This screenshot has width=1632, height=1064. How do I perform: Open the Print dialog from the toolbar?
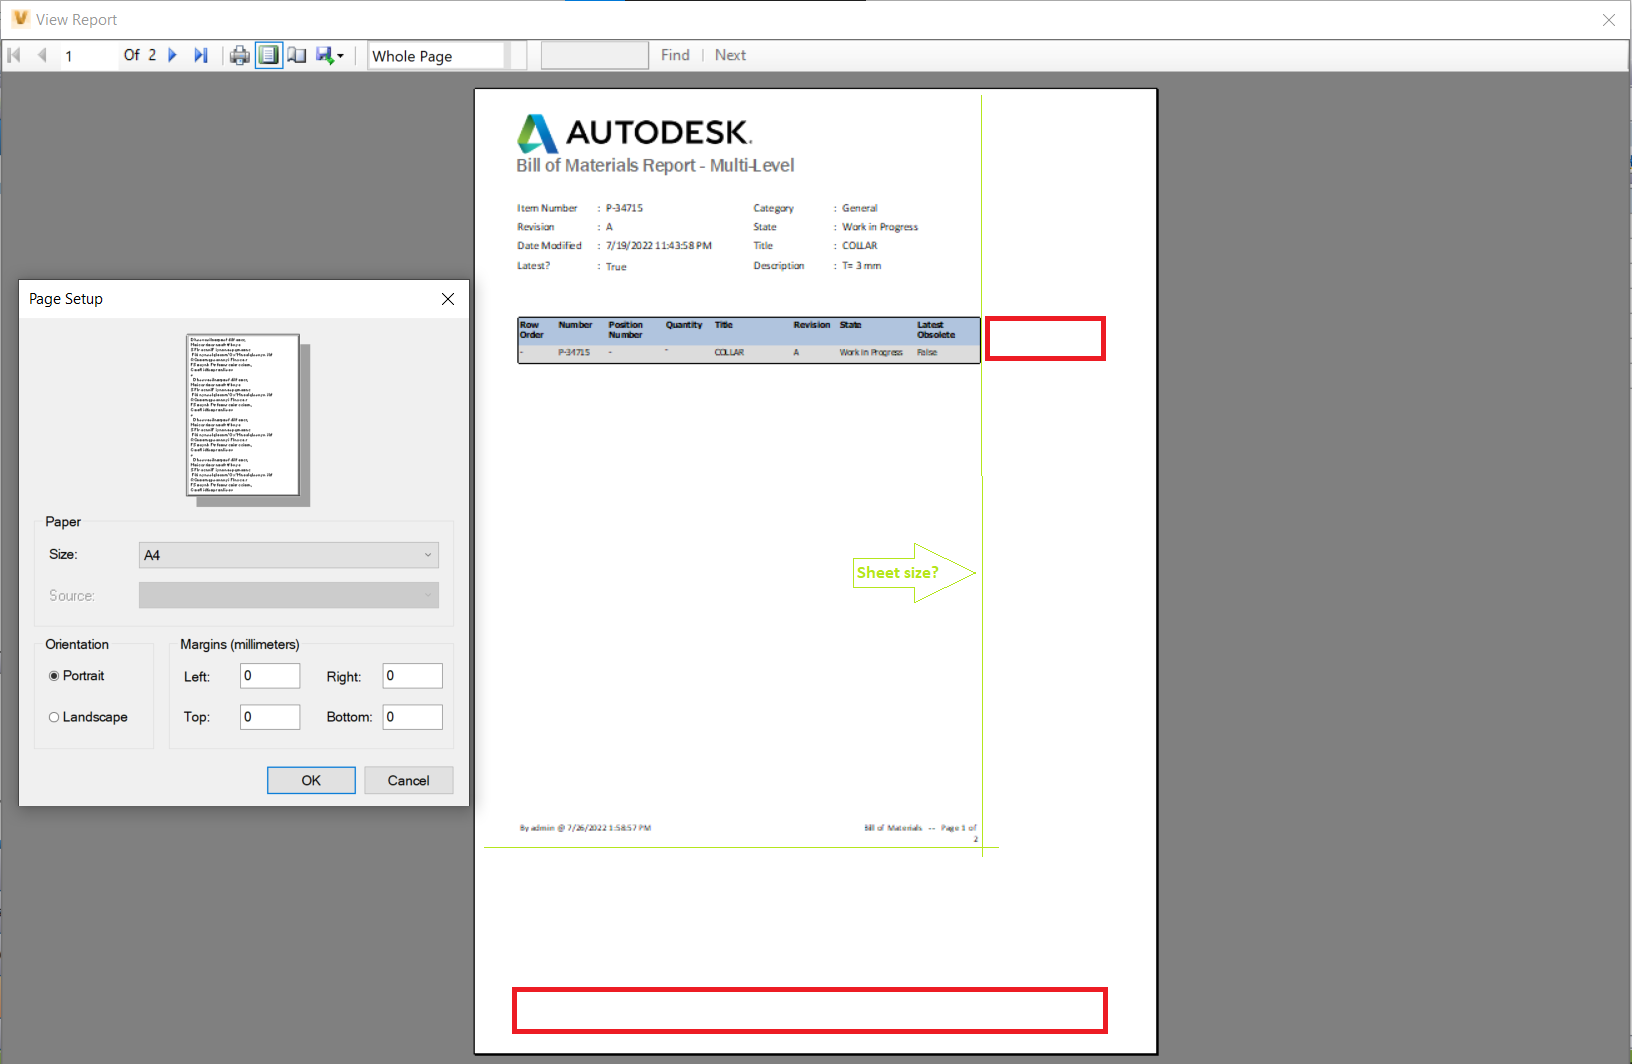[x=240, y=55]
